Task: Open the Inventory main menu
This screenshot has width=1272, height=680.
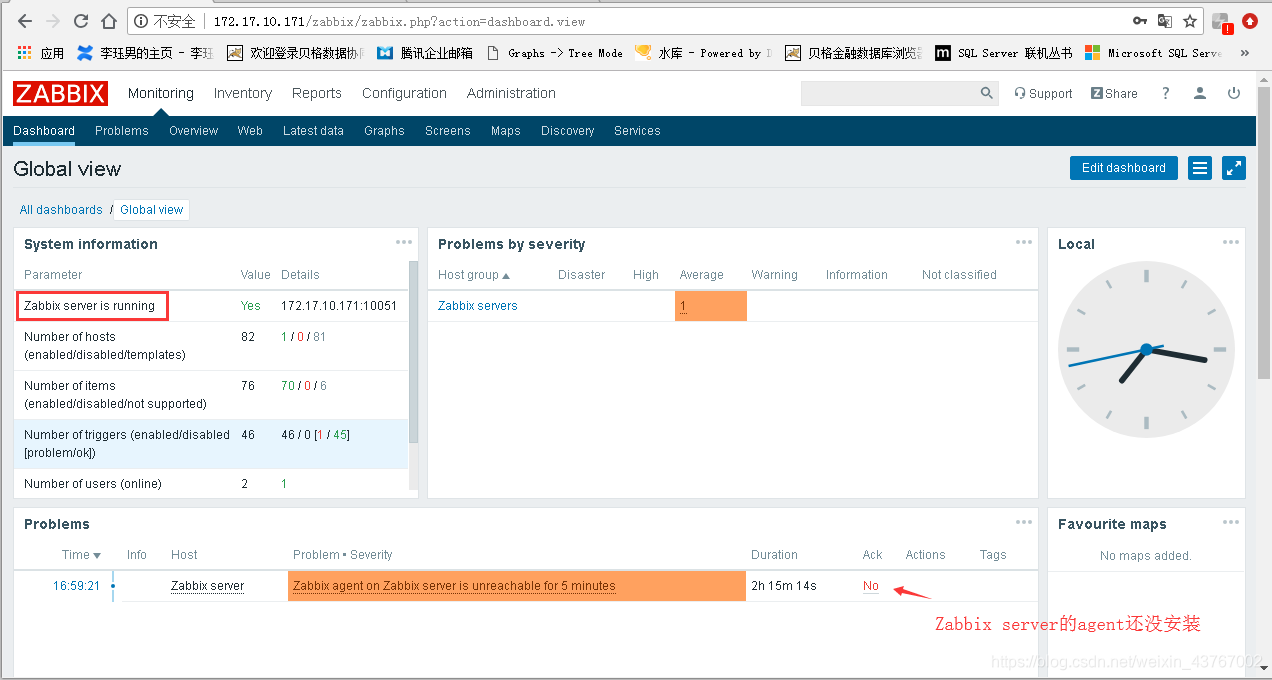Action: [243, 93]
